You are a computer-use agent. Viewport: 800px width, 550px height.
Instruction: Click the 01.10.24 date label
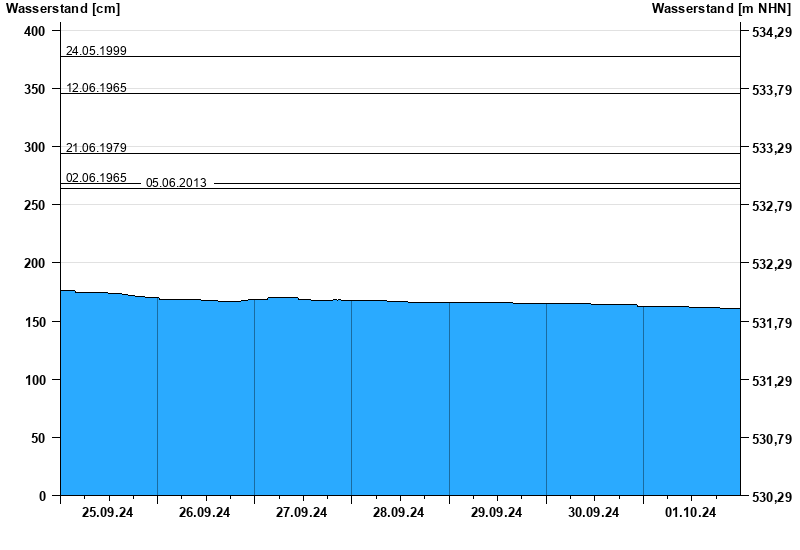pos(690,513)
